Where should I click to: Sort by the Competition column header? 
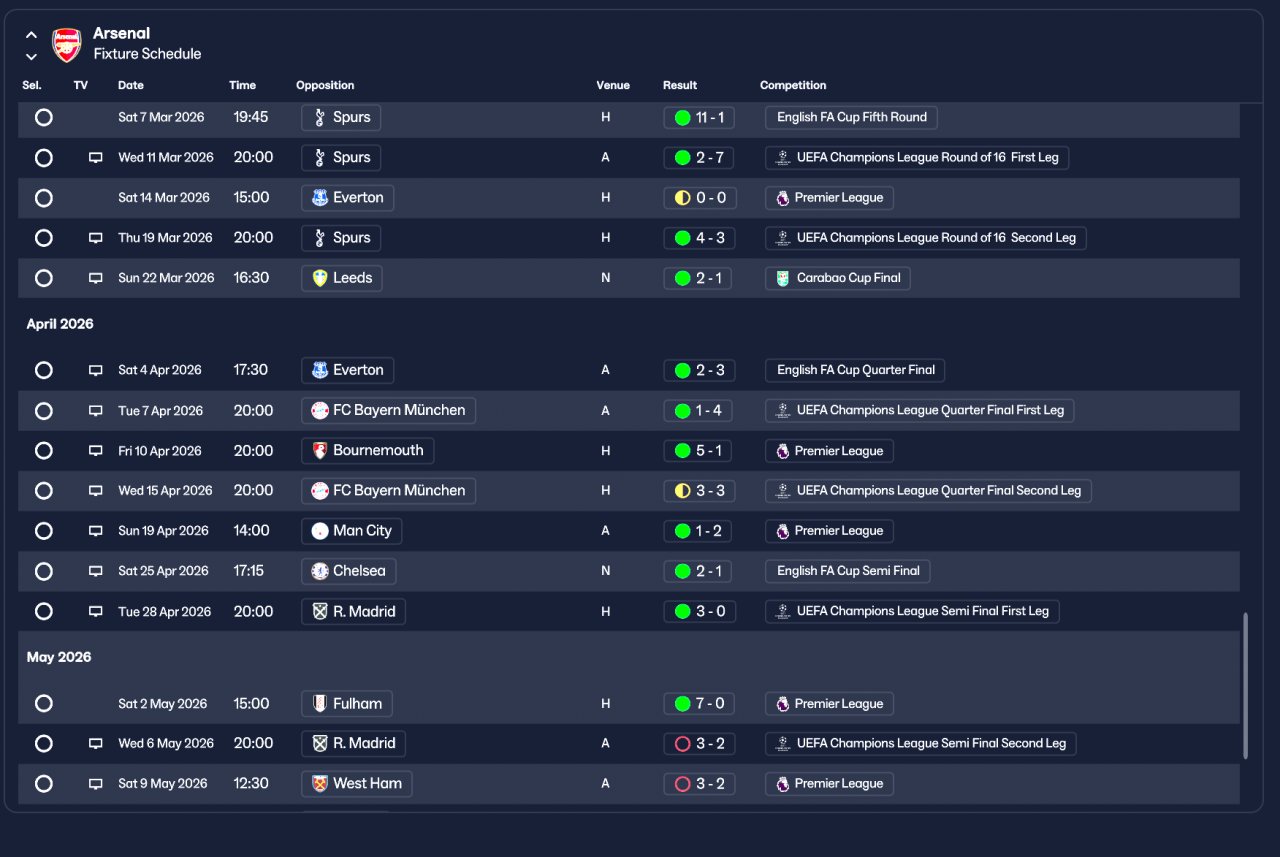click(x=793, y=86)
